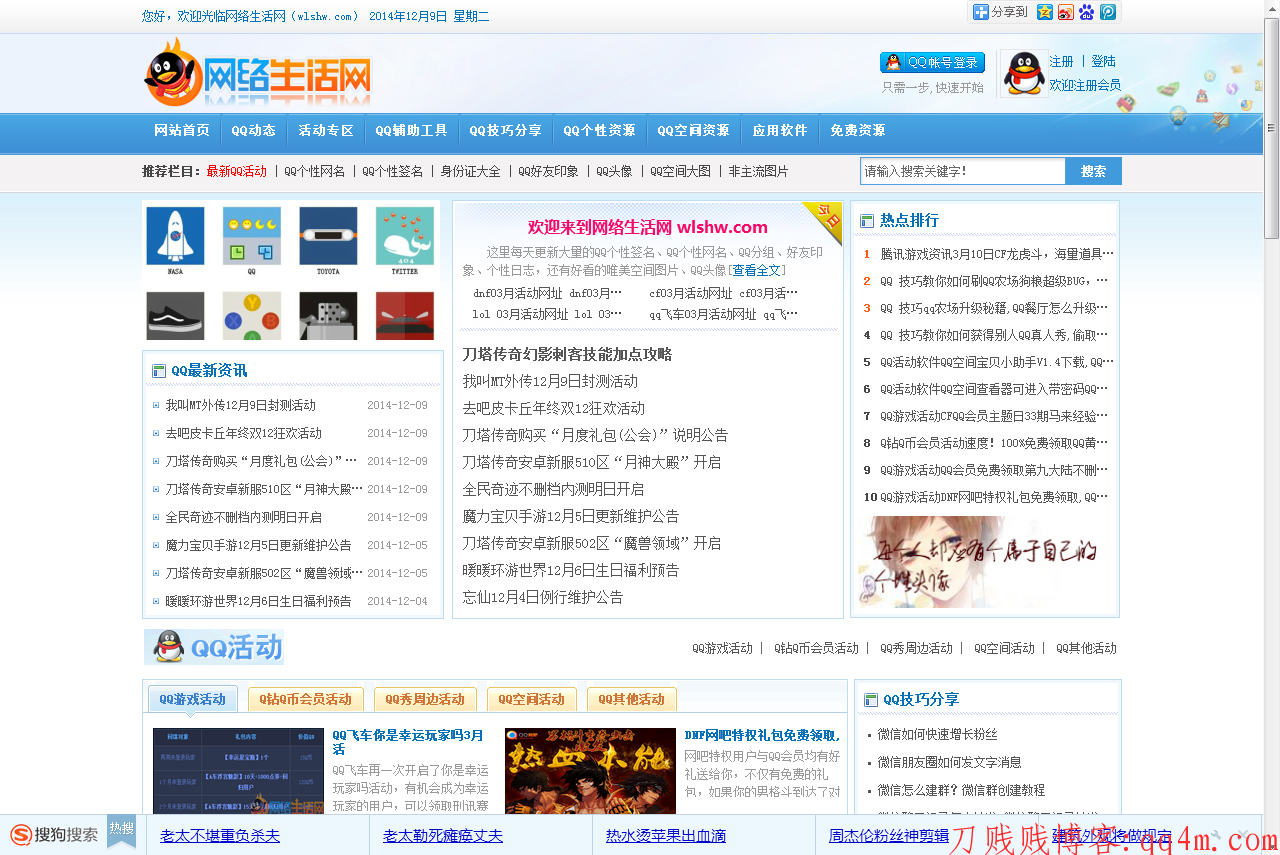Click the 注册 register link

coord(1061,62)
